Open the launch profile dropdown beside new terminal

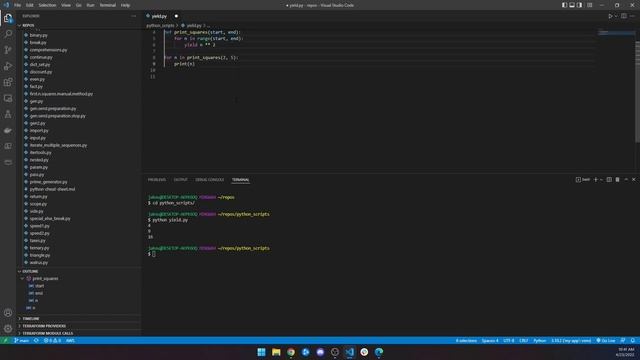tap(601, 180)
